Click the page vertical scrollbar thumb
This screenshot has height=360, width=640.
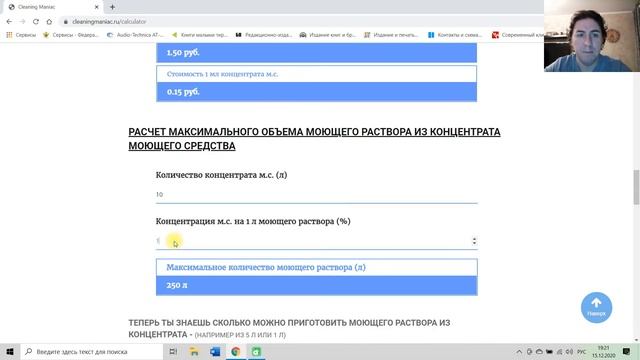636,187
